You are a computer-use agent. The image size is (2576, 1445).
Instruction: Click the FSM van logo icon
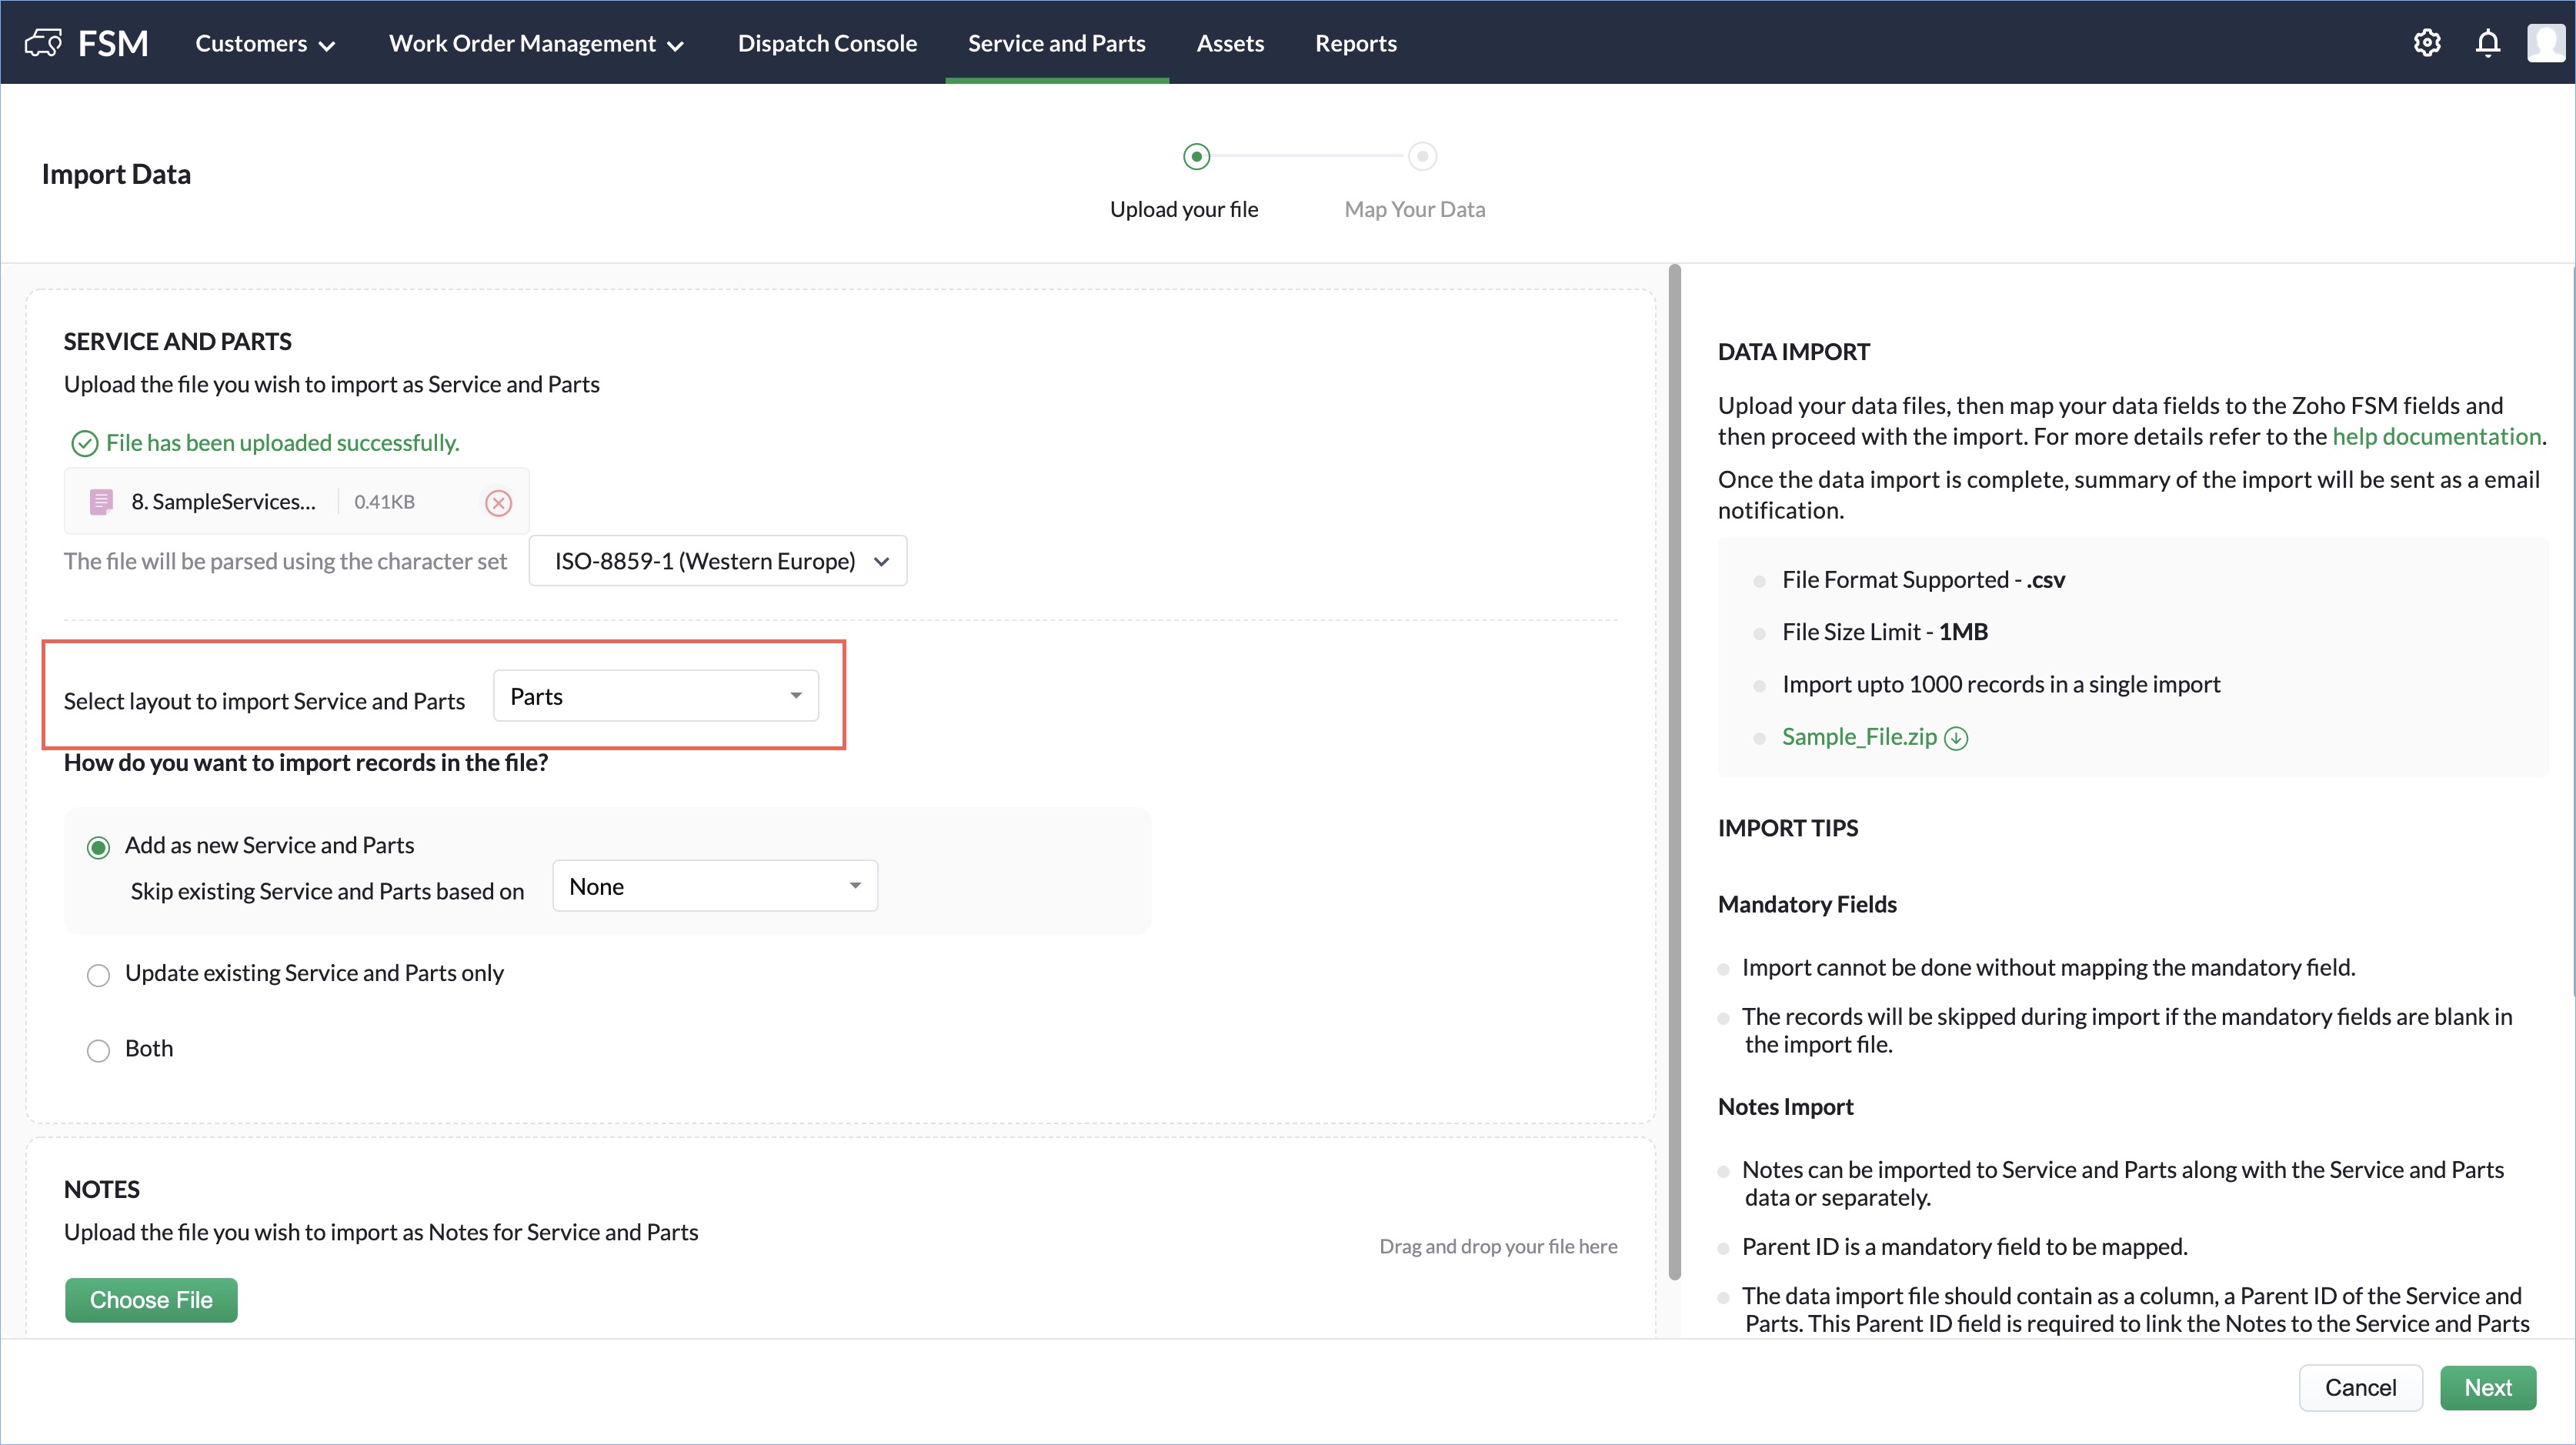43,43
